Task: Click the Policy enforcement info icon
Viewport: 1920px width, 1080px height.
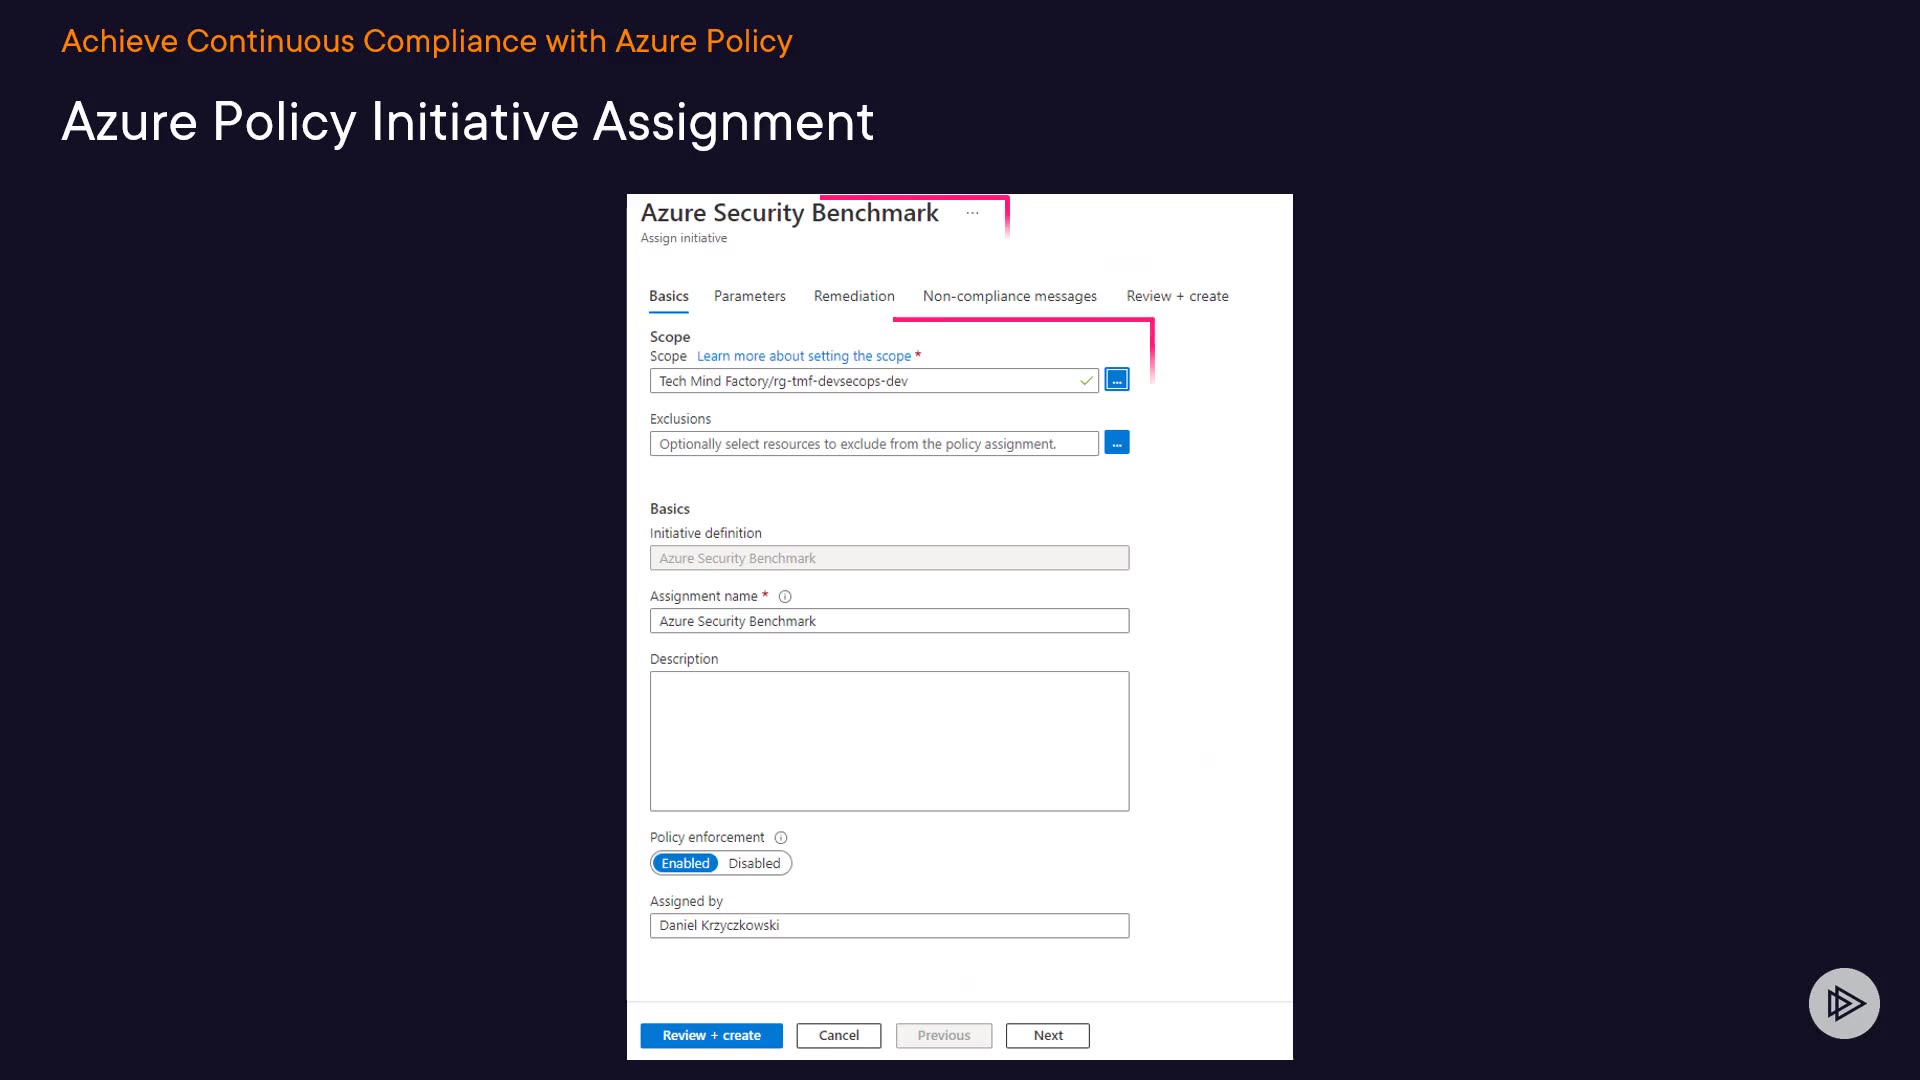Action: (x=781, y=838)
